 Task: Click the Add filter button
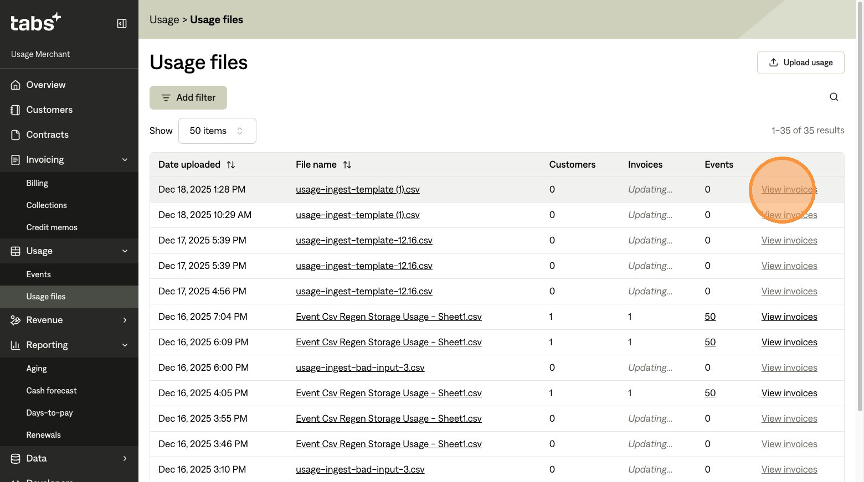189,97
